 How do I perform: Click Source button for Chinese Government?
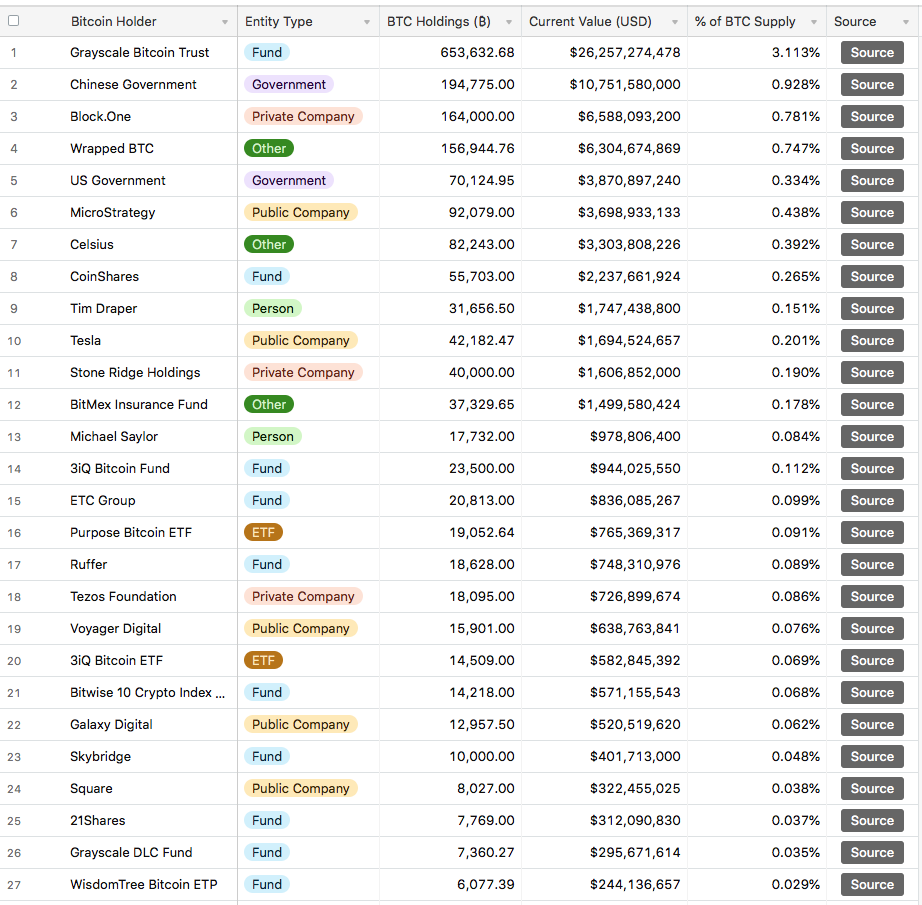[872, 85]
